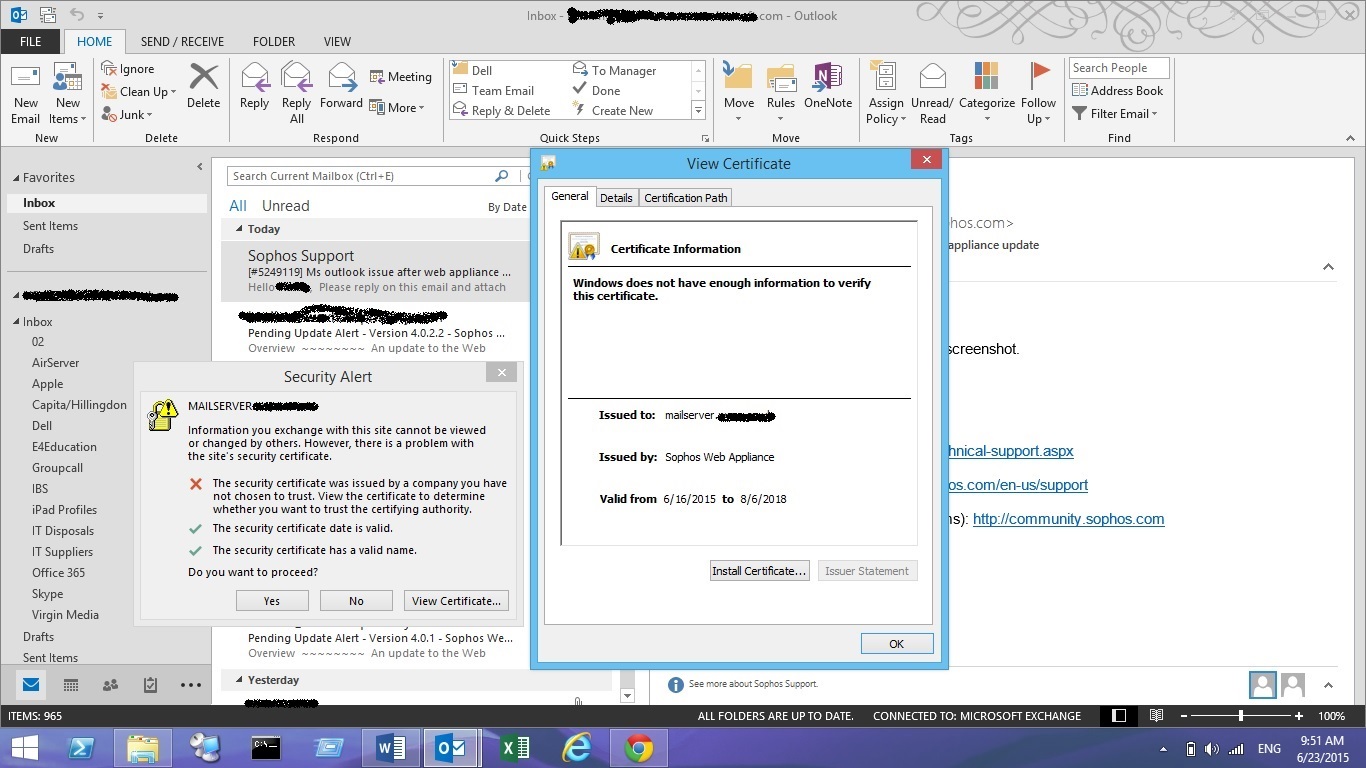Switch to the VIEW tab

pyautogui.click(x=337, y=42)
